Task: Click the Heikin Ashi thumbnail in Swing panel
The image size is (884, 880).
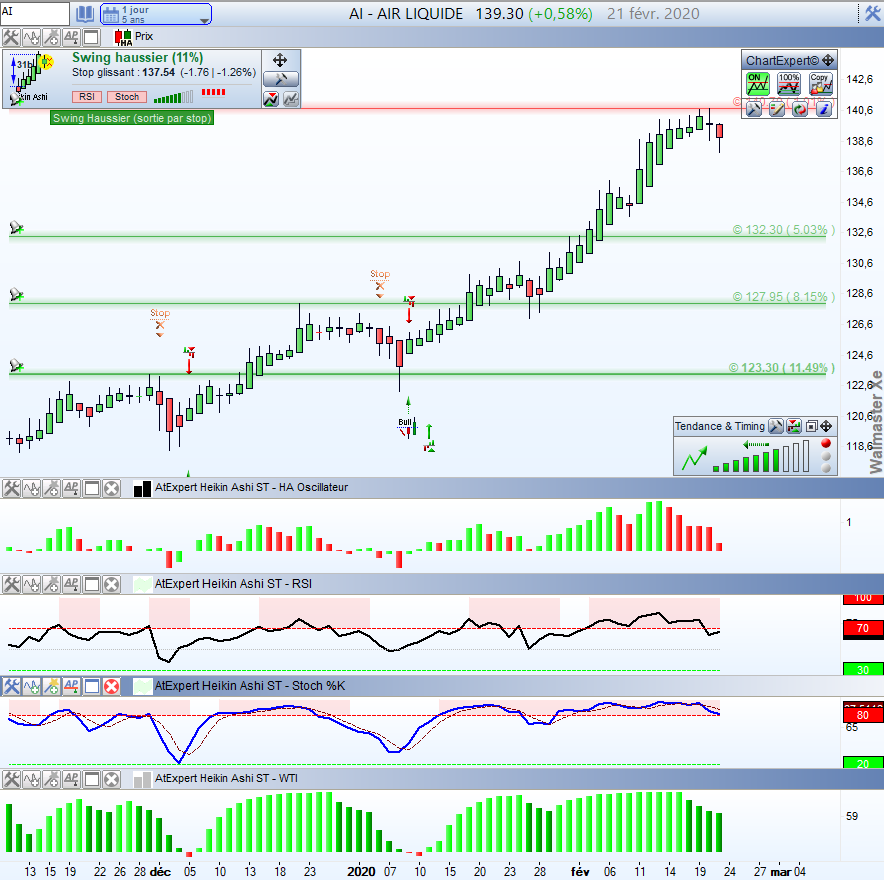Action: [32, 78]
